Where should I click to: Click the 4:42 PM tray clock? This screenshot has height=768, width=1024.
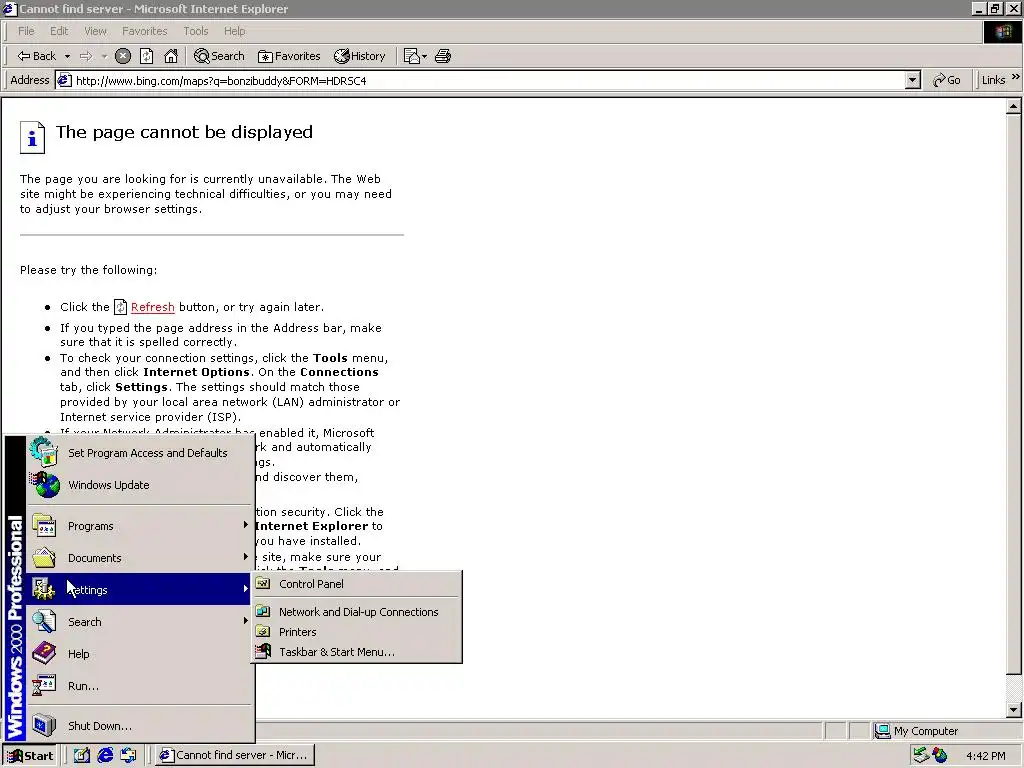pos(986,756)
